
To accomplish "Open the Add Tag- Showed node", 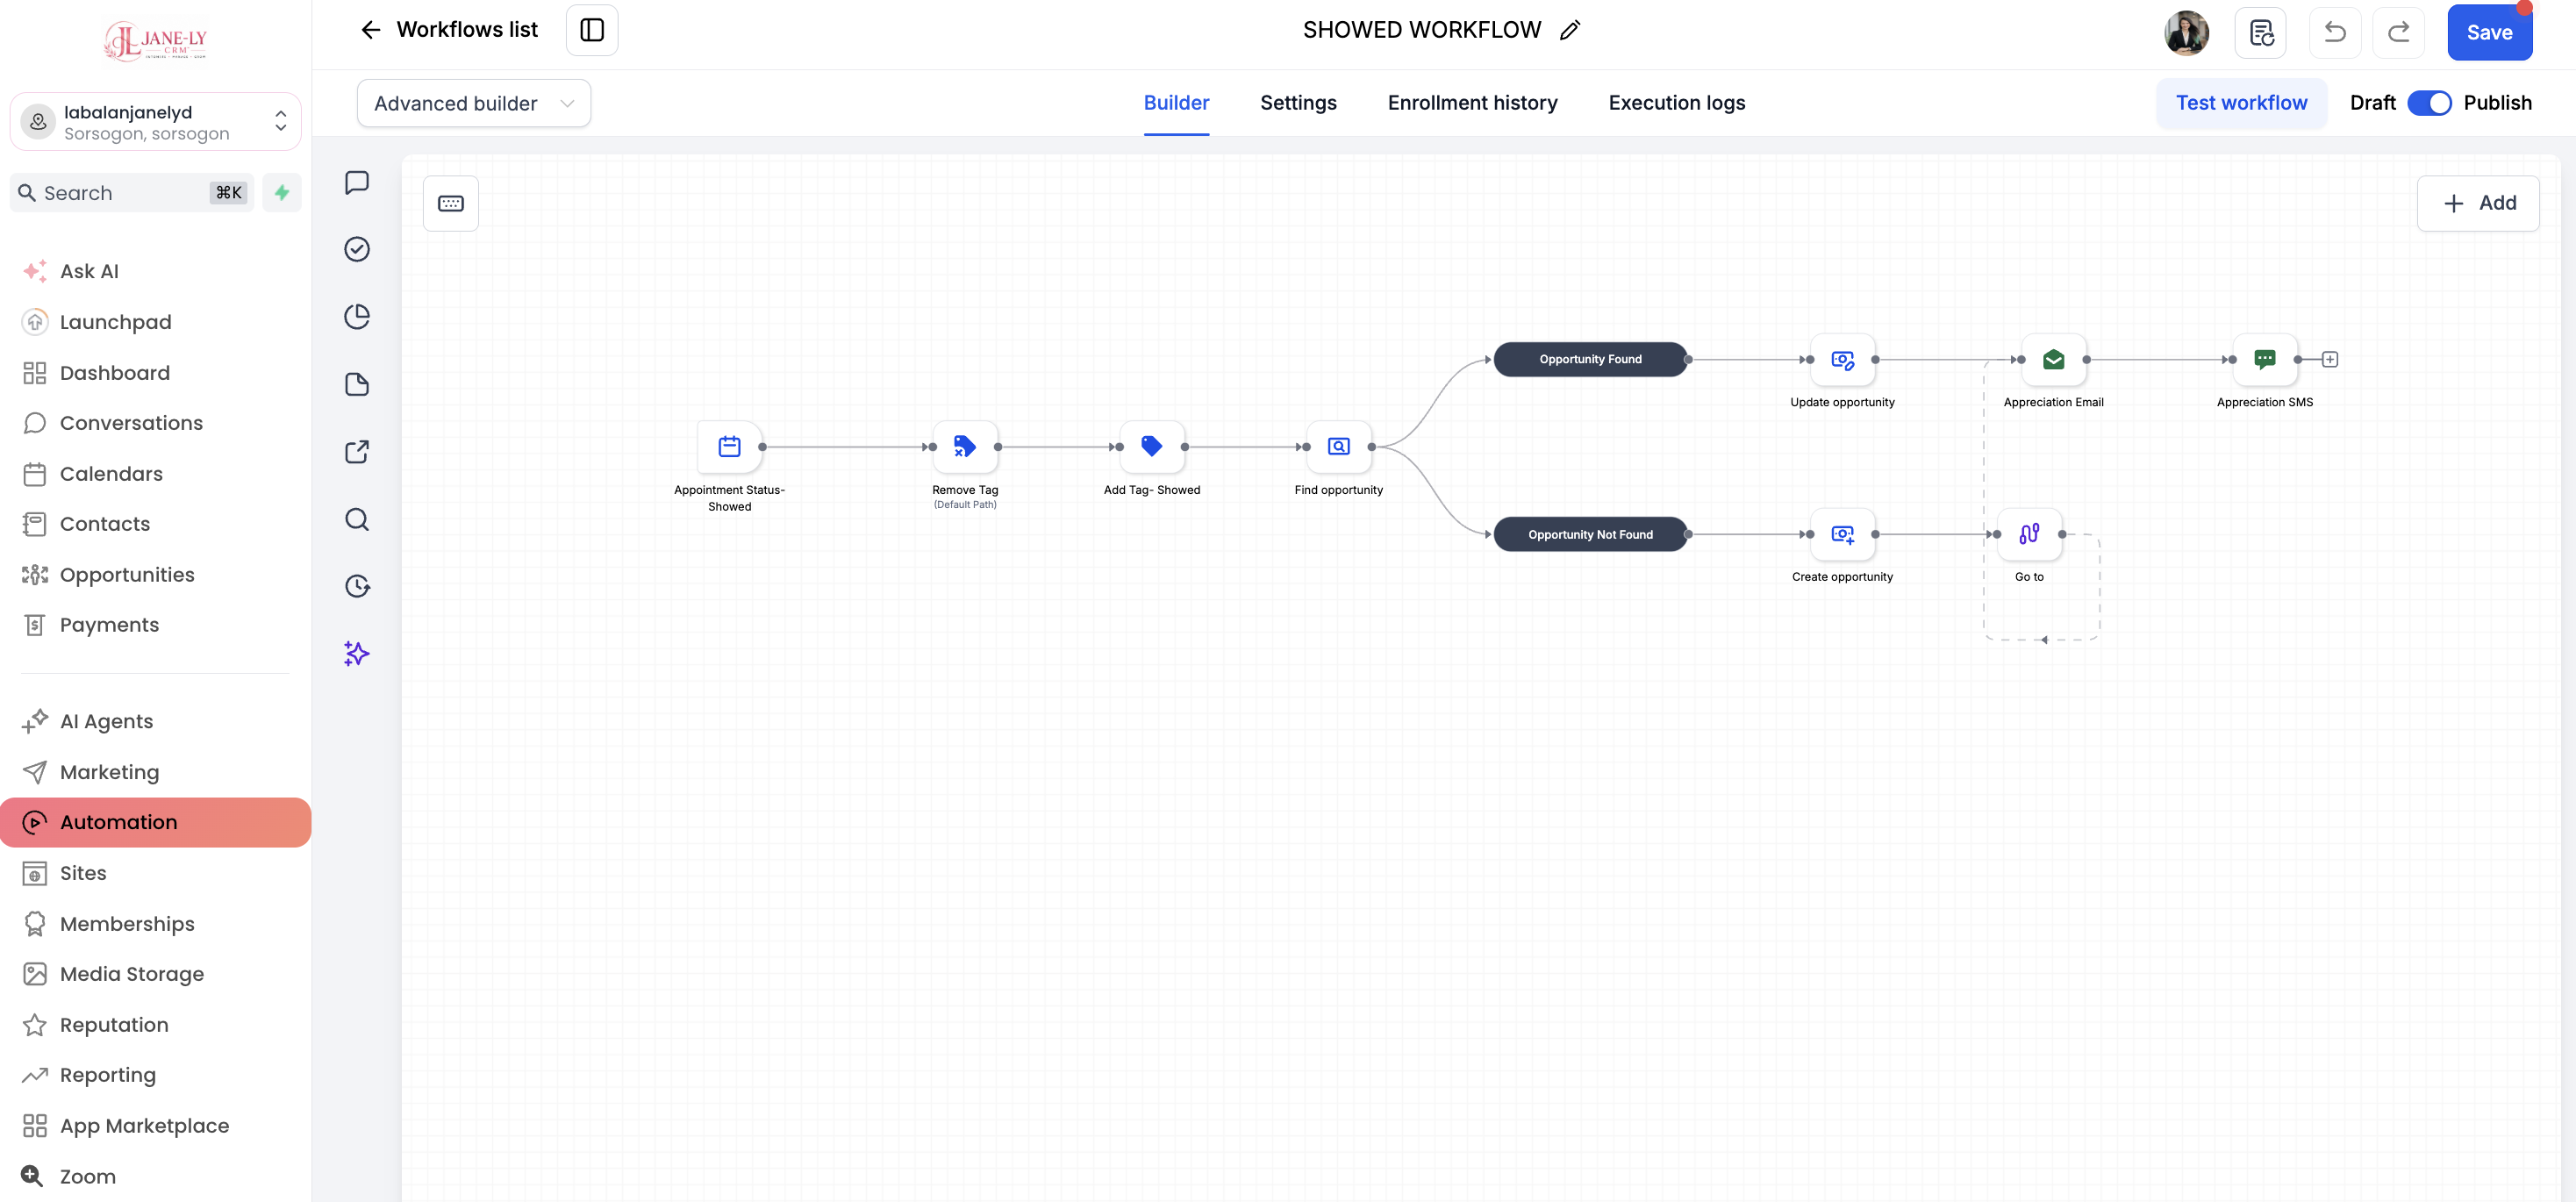I will tap(1151, 446).
